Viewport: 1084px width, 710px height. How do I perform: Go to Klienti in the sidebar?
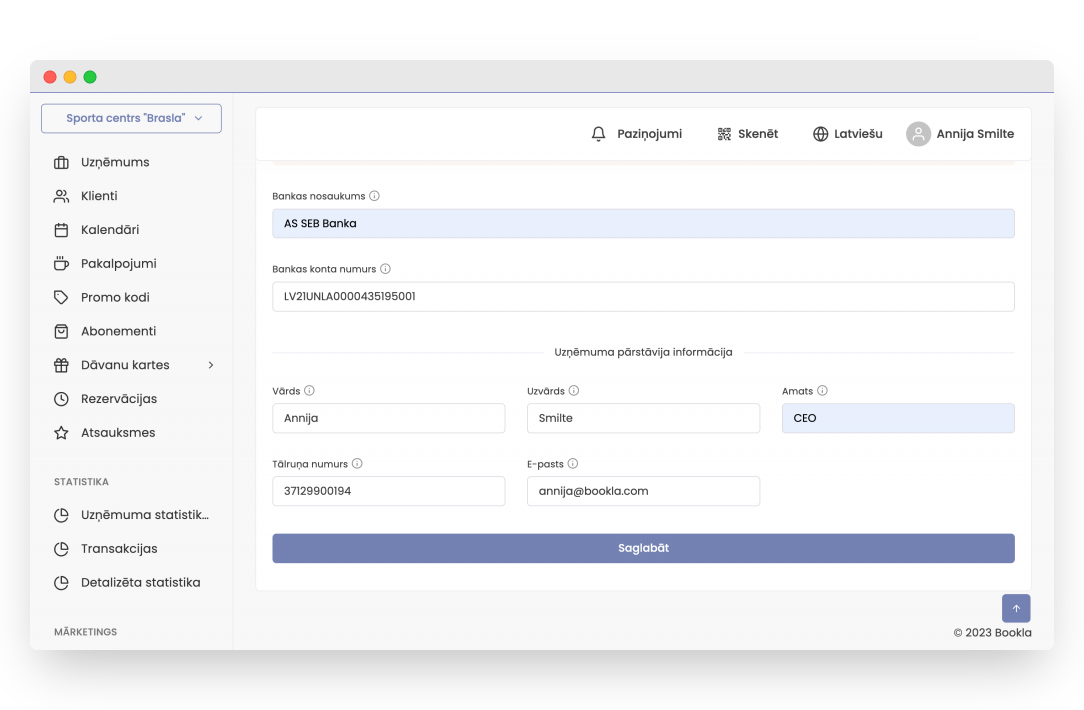point(99,196)
